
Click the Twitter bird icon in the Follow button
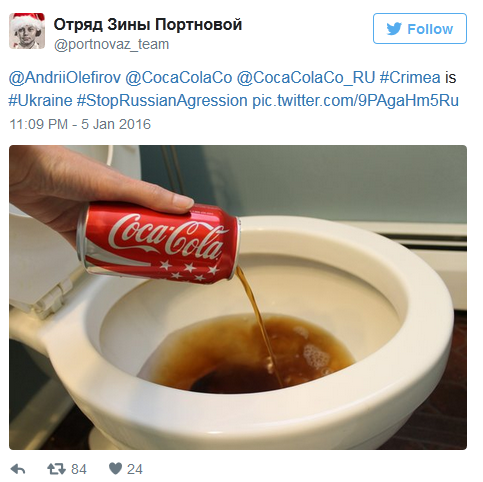[394, 29]
